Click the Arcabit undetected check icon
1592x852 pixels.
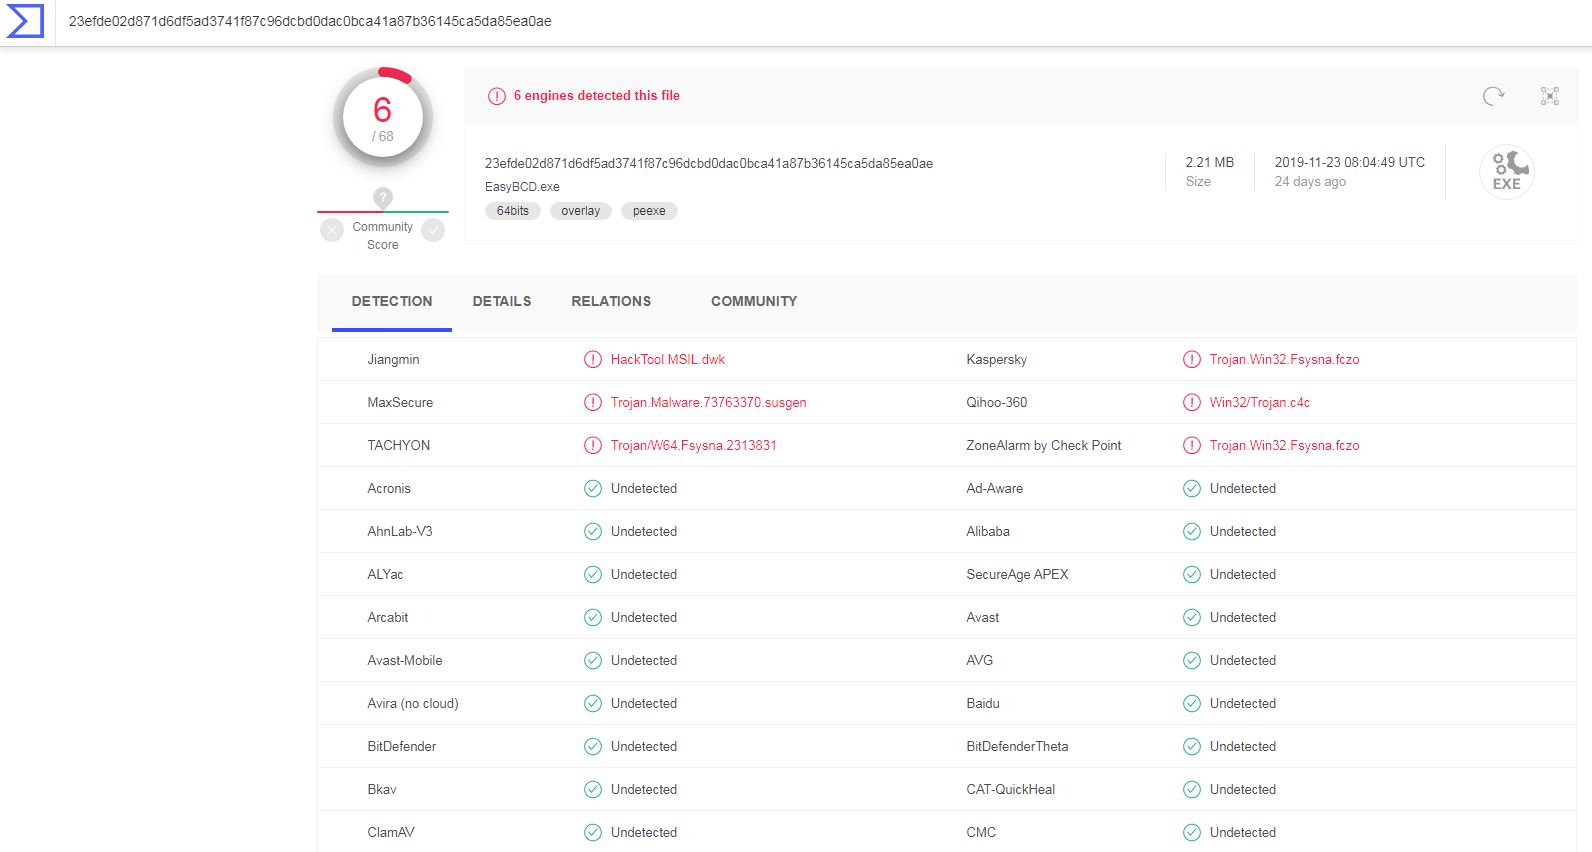[593, 617]
